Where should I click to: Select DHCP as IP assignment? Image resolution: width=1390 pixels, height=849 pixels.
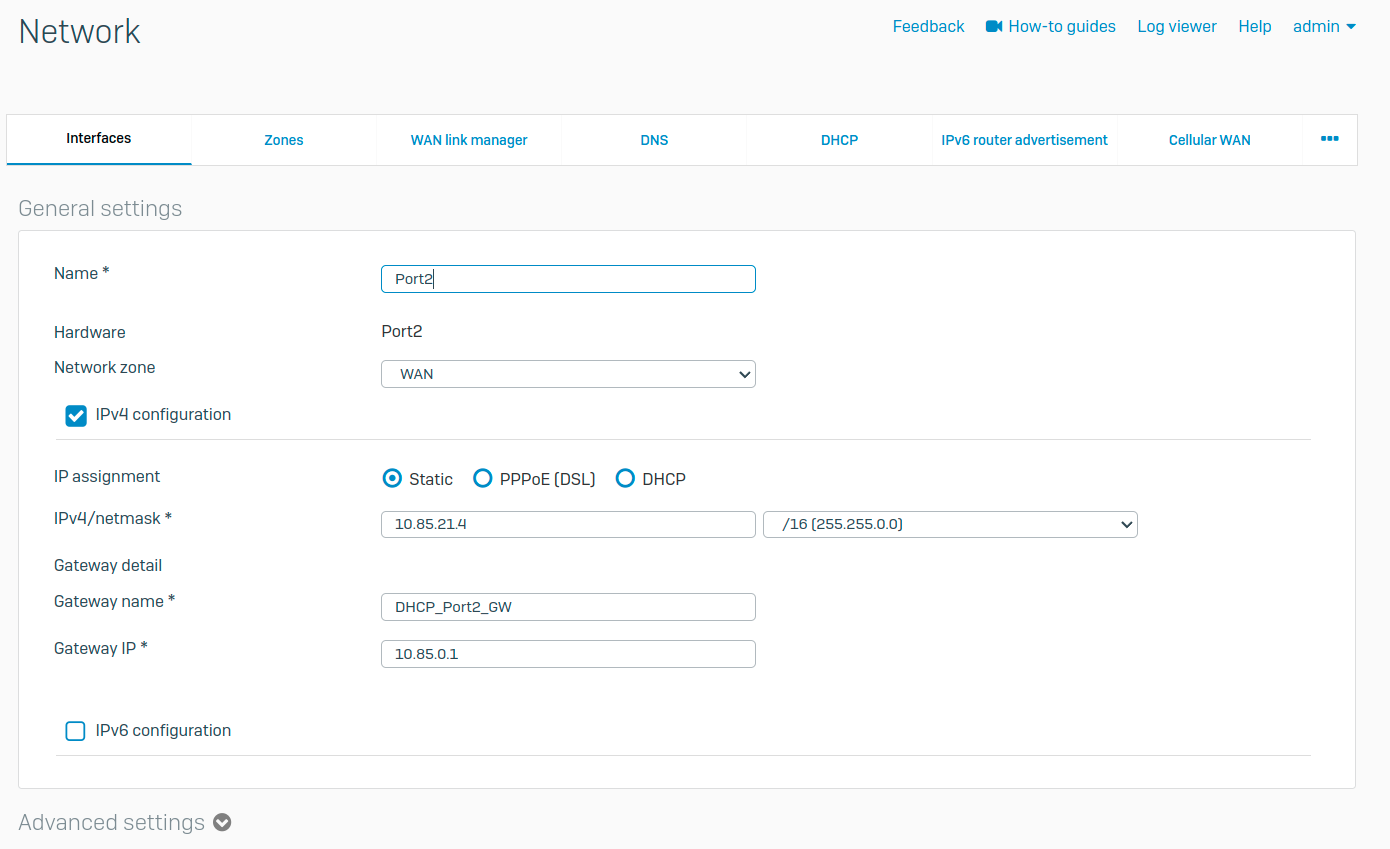(626, 479)
